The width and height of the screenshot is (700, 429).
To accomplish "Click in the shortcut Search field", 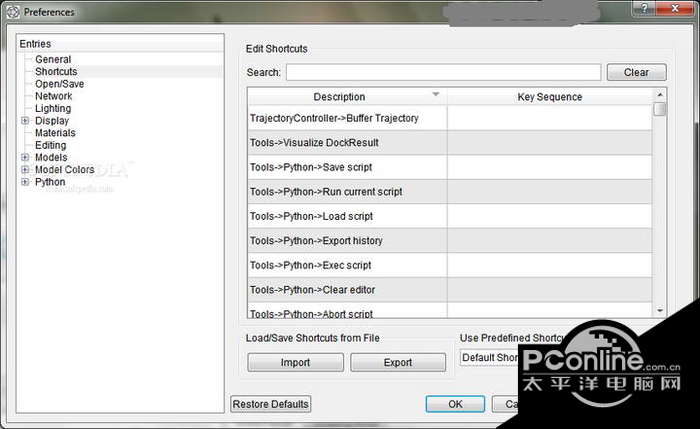I will pos(443,72).
